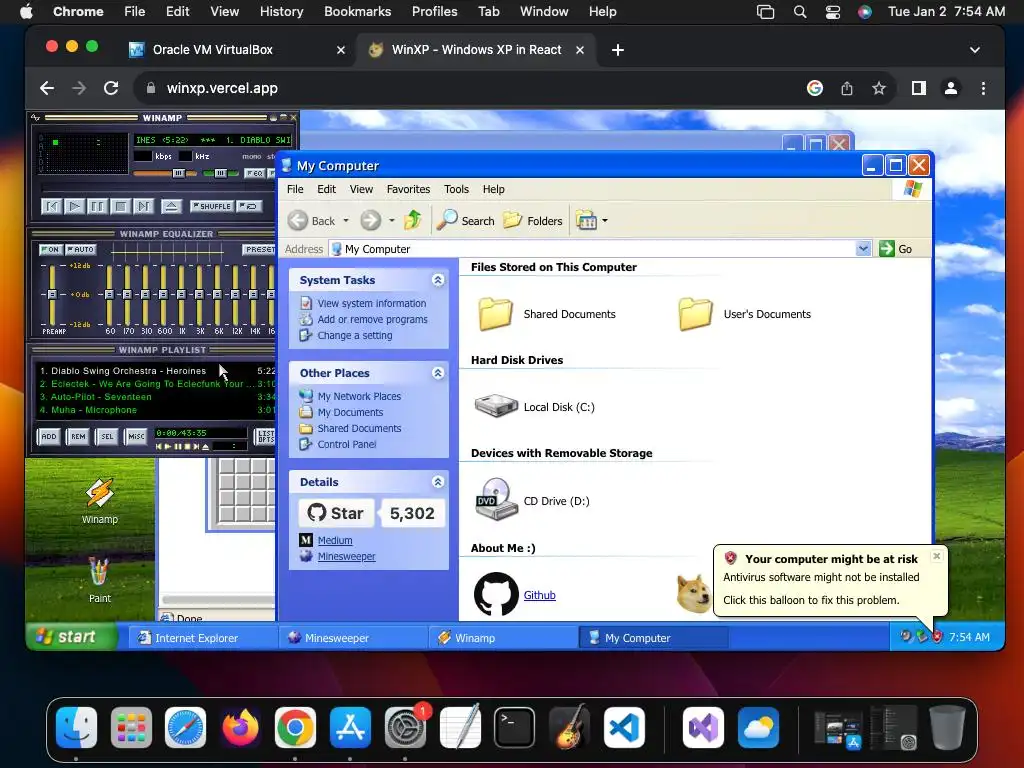Open My Computer Tools menu

pyautogui.click(x=456, y=189)
